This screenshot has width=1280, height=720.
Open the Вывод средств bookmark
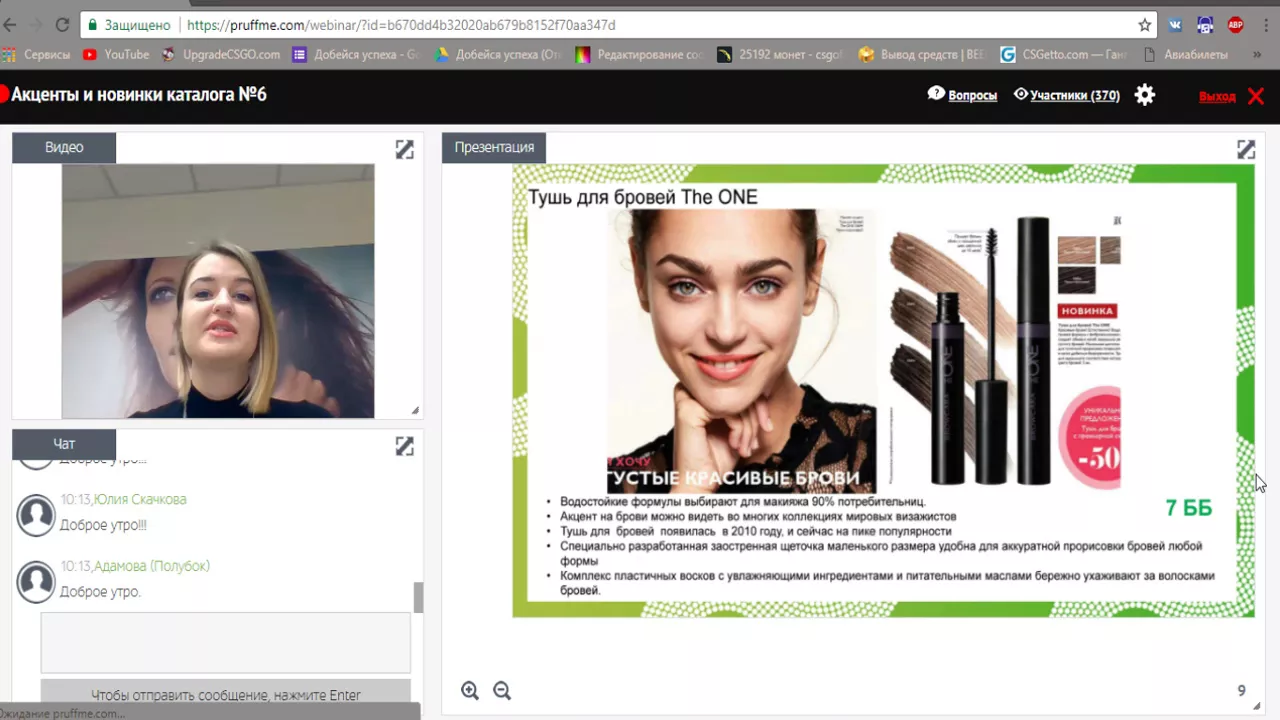(922, 55)
